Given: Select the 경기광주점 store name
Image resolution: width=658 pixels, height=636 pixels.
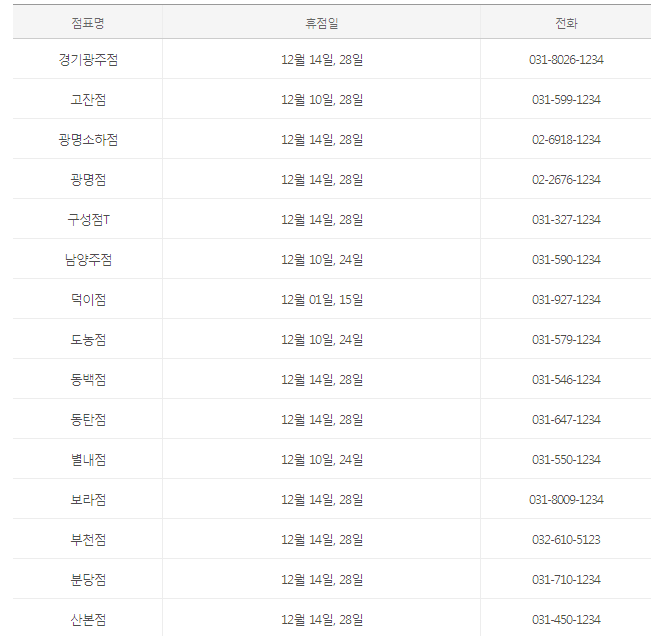Looking at the screenshot, I should coord(88,60).
